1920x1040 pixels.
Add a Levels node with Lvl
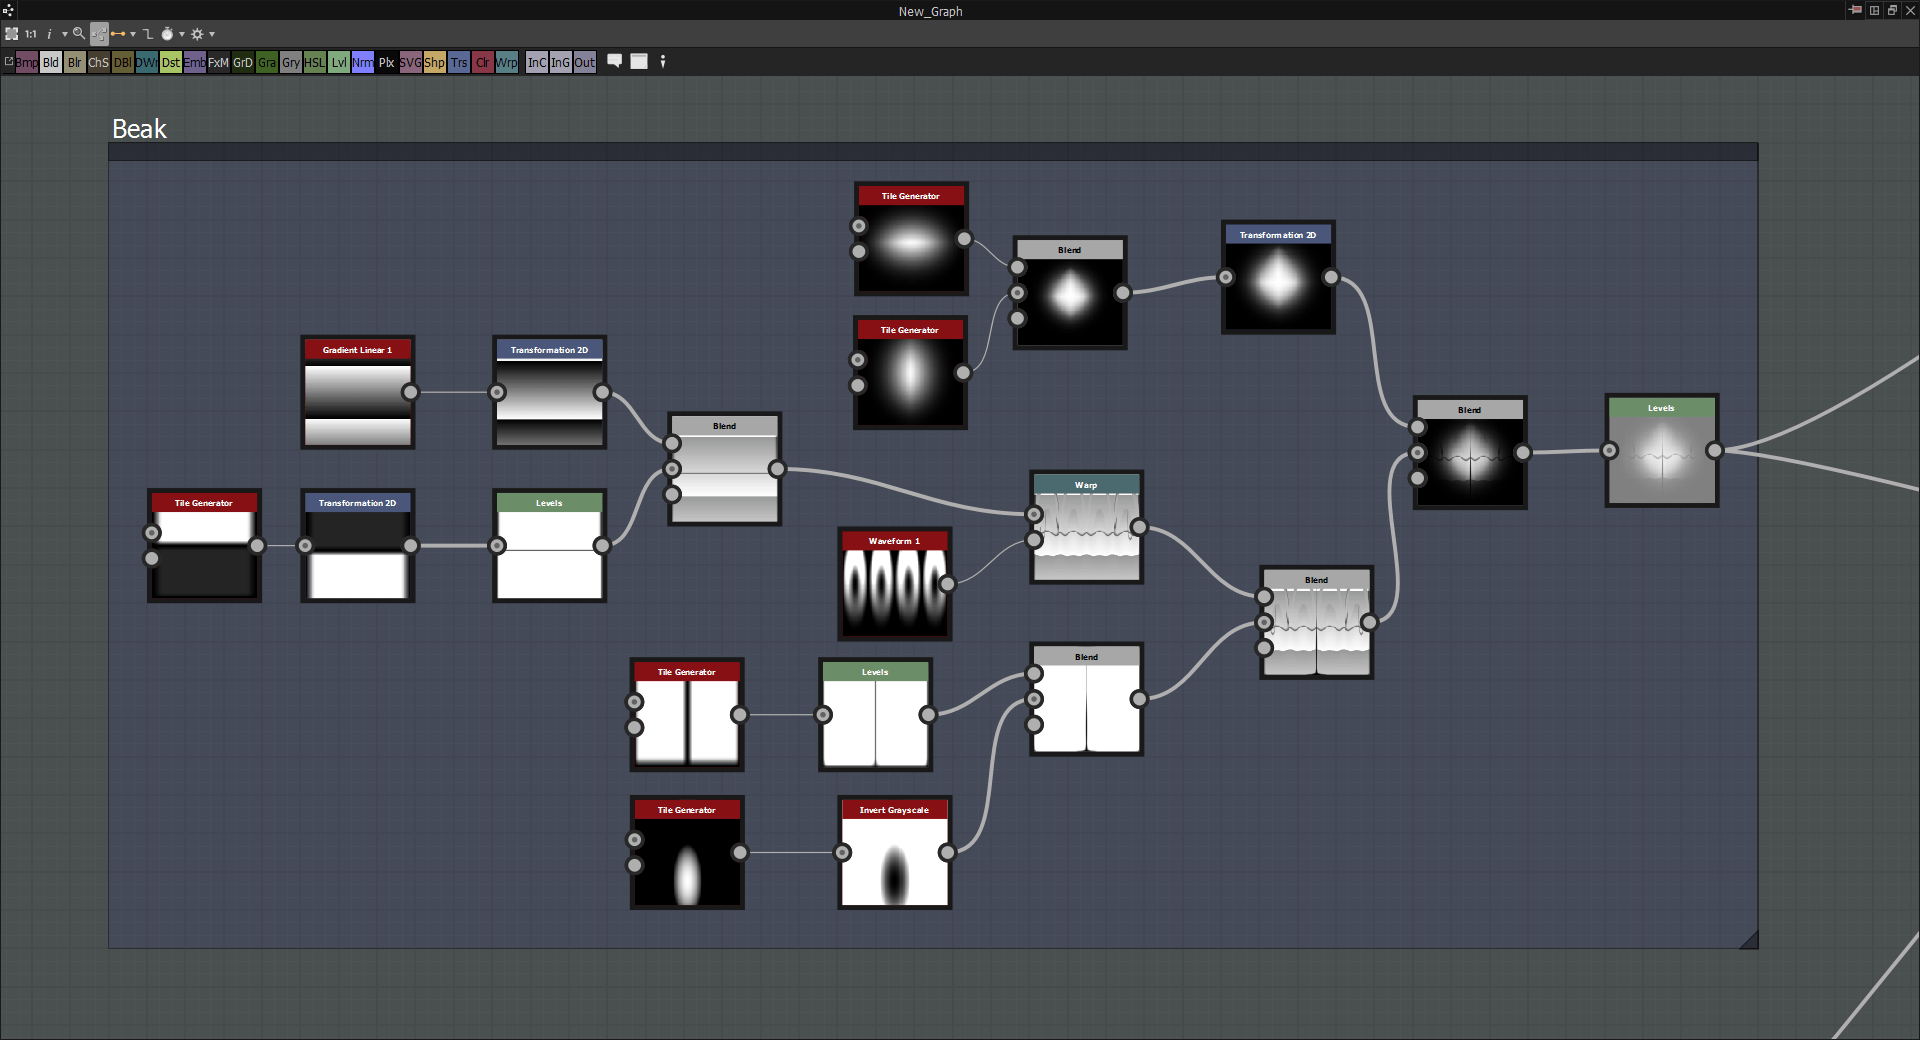point(339,62)
